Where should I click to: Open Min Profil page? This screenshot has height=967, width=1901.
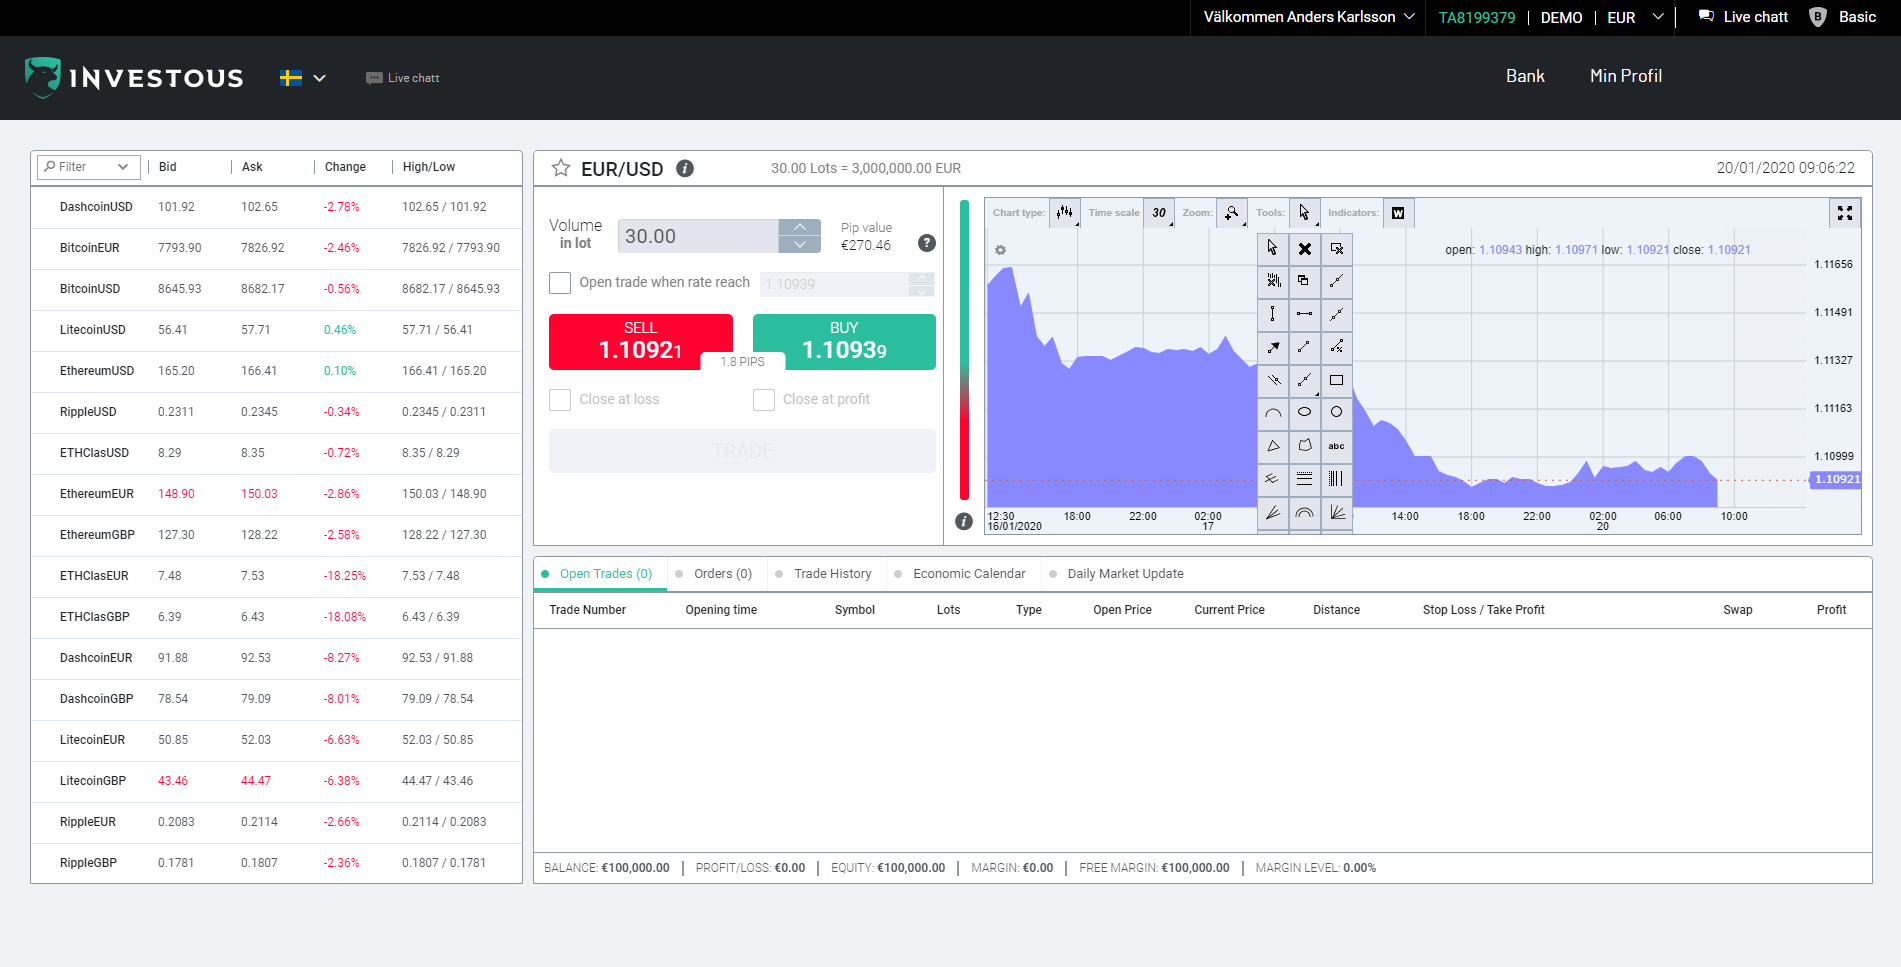click(1626, 76)
